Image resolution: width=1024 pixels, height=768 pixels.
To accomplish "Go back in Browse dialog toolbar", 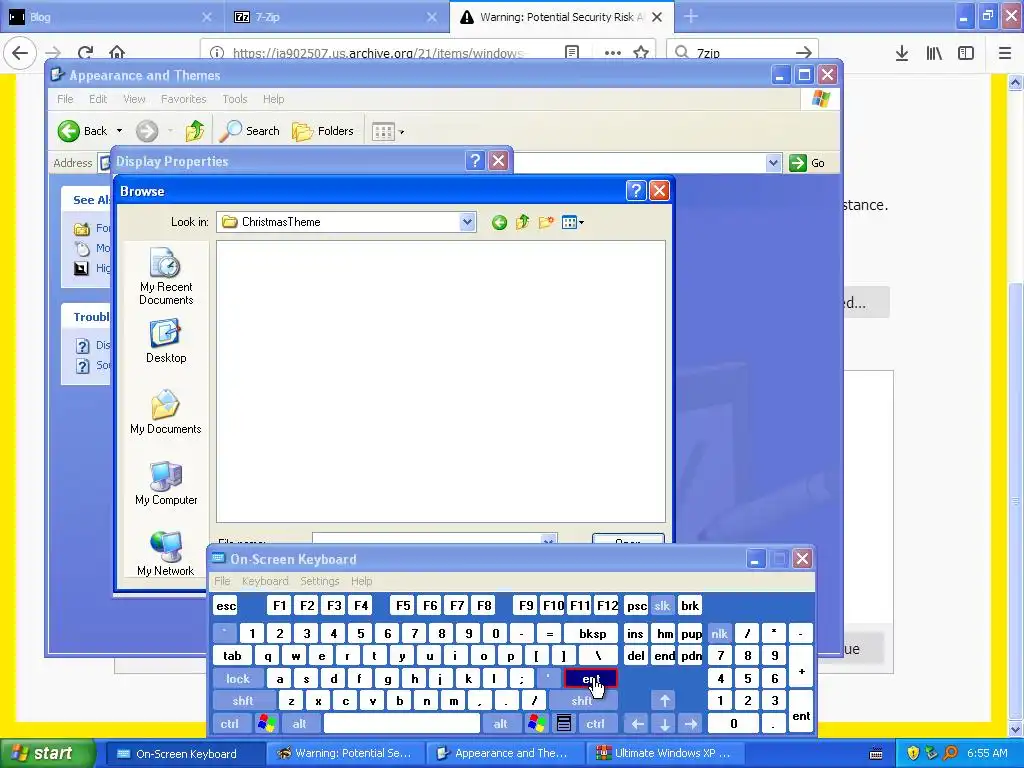I will (500, 223).
